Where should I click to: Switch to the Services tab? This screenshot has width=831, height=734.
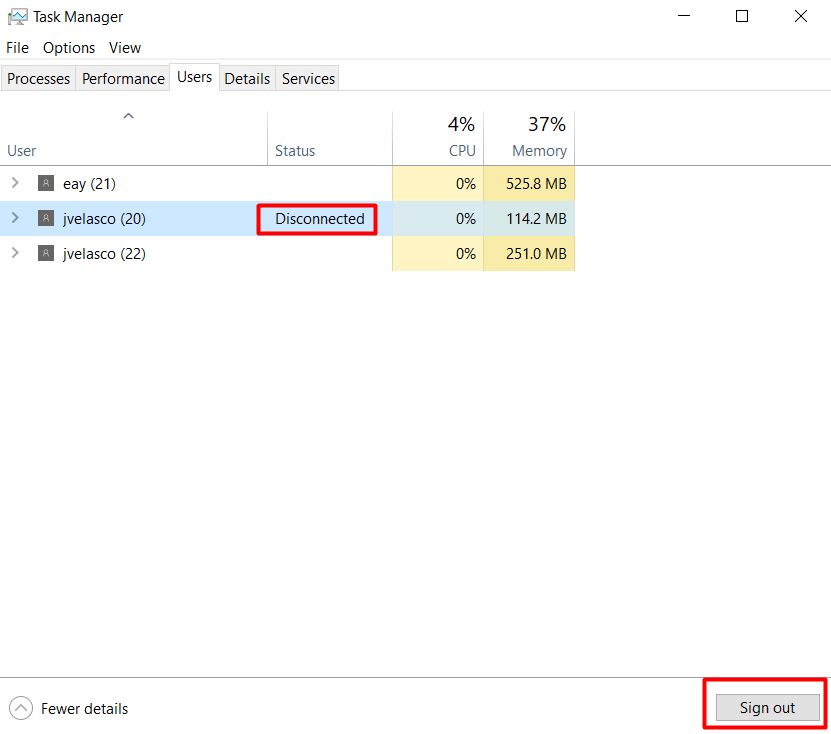pyautogui.click(x=308, y=78)
